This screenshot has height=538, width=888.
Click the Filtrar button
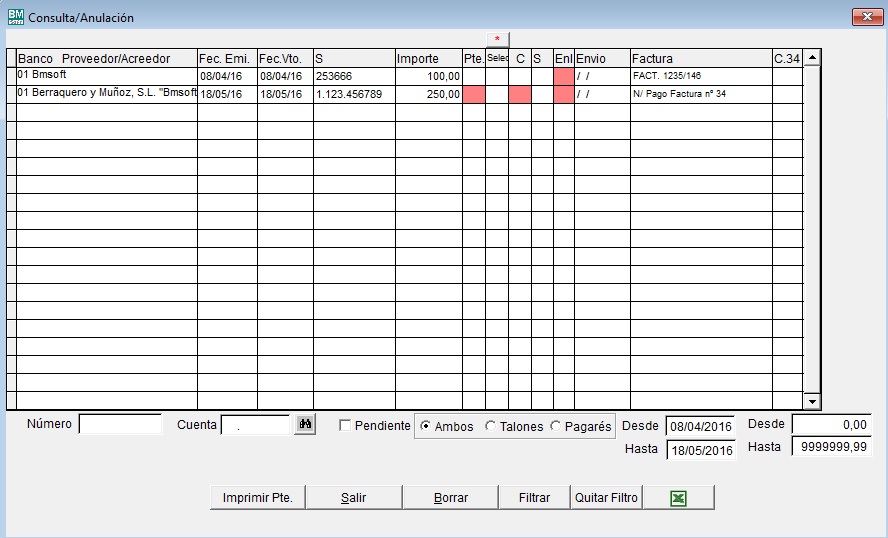tap(534, 497)
